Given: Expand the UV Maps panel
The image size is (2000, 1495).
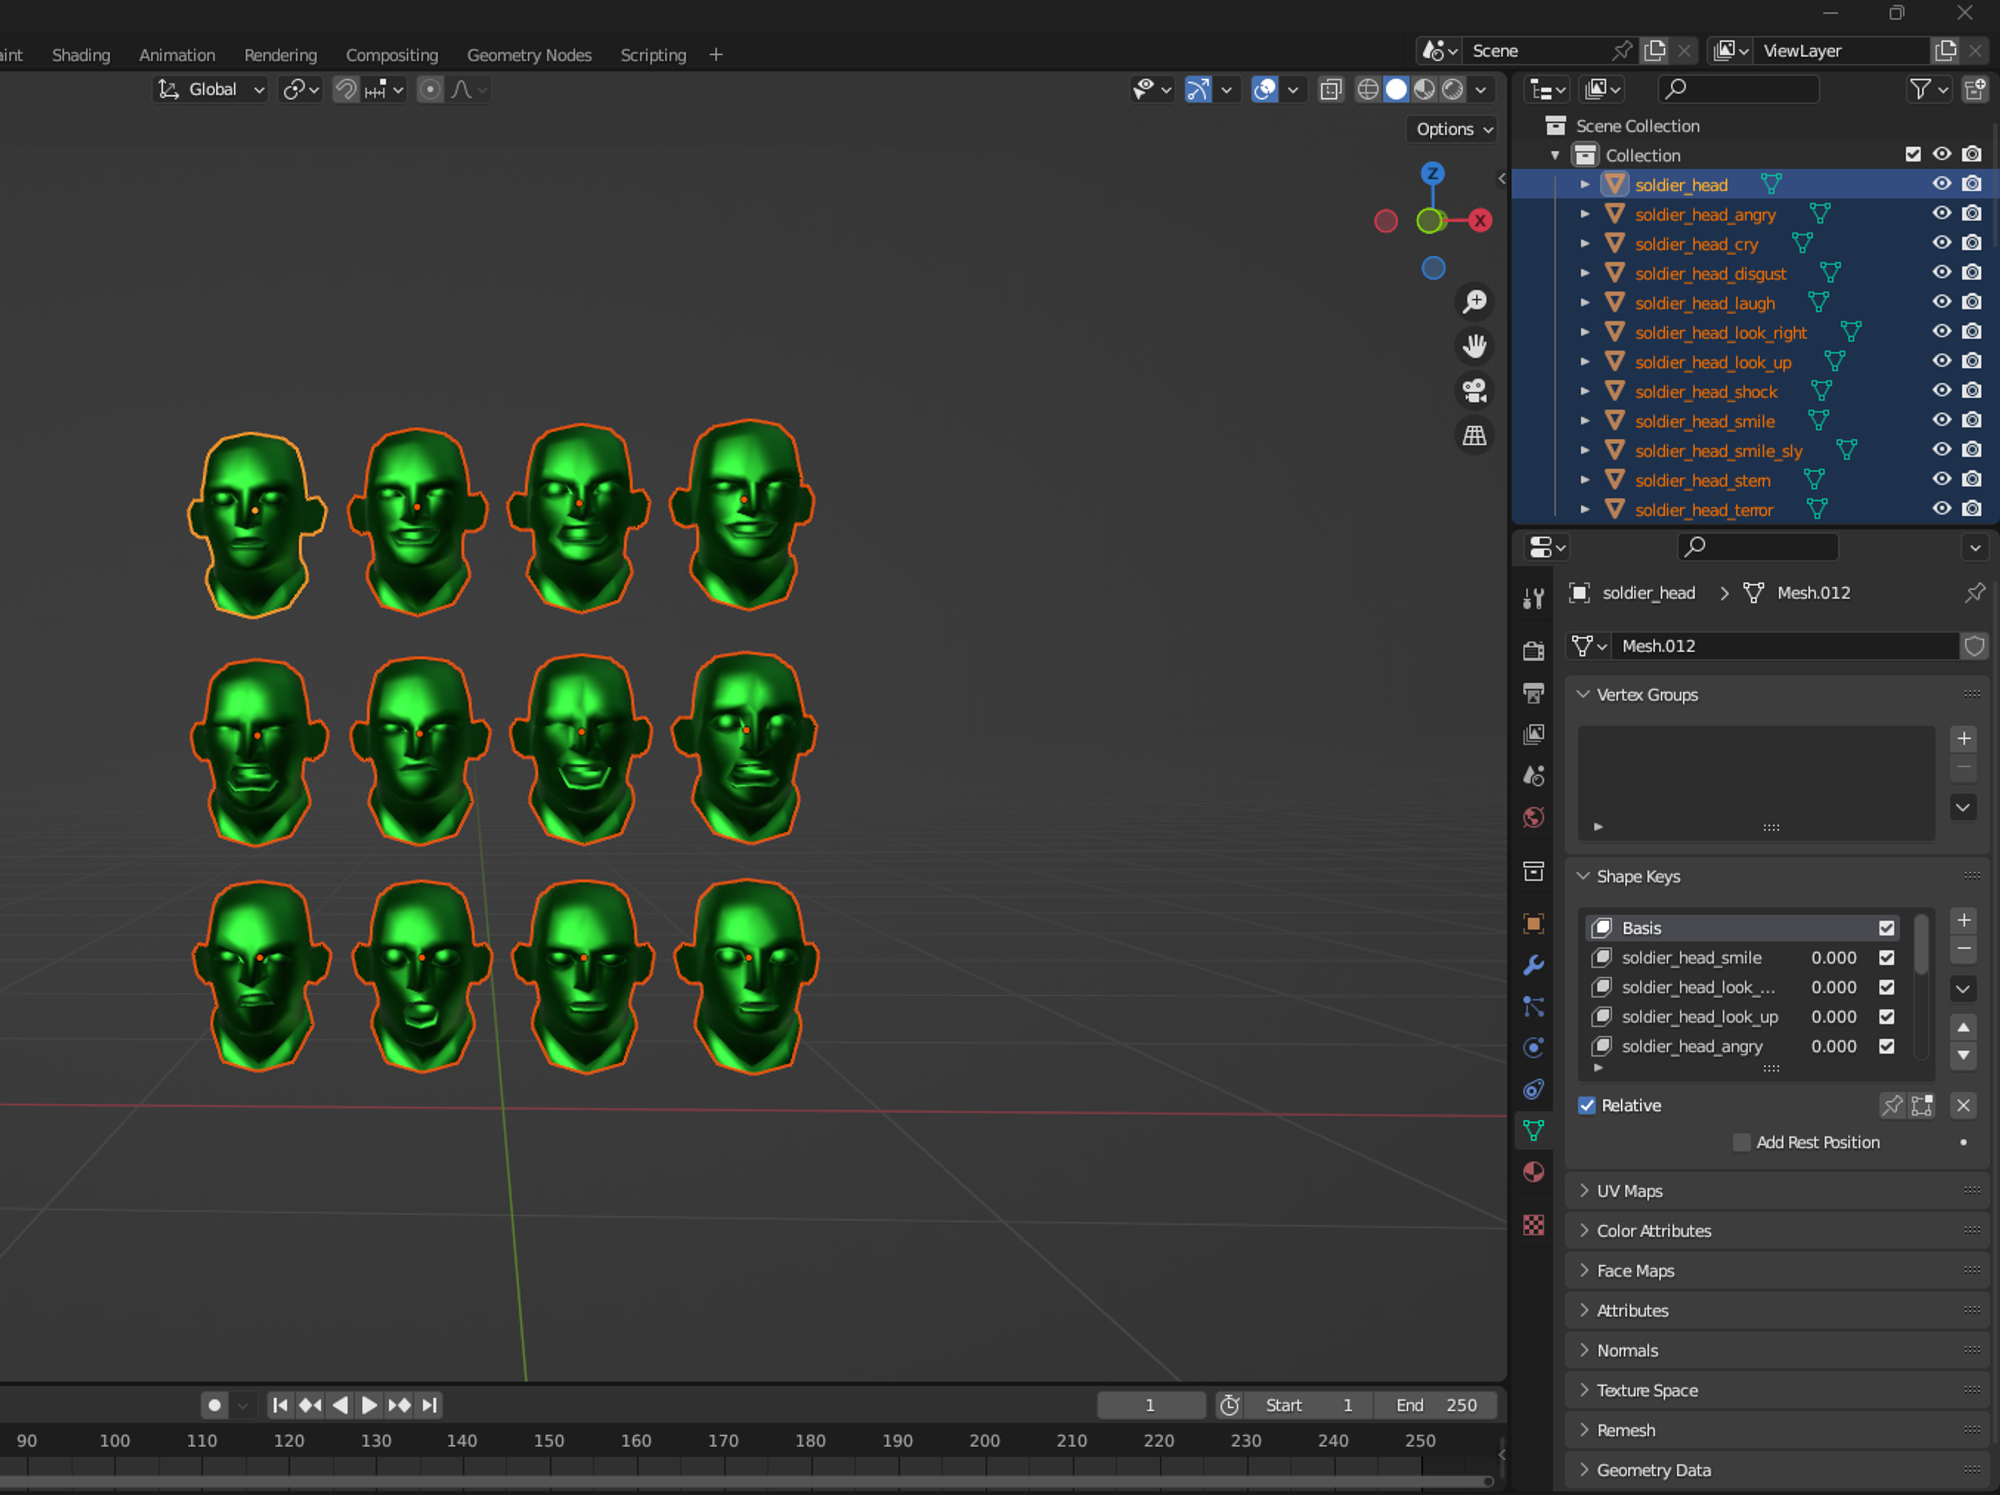Looking at the screenshot, I should pos(1629,1191).
